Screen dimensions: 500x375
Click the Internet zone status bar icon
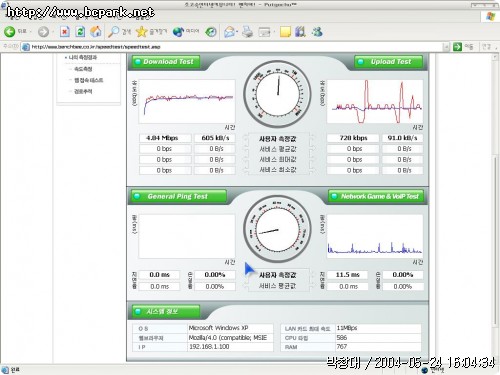[x=425, y=370]
